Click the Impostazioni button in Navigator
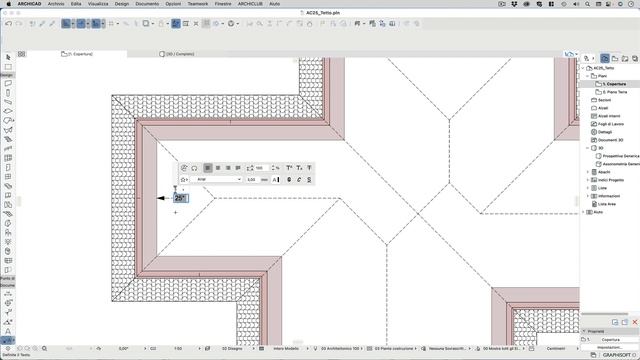The height and width of the screenshot is (360, 640). pyautogui.click(x=610, y=347)
